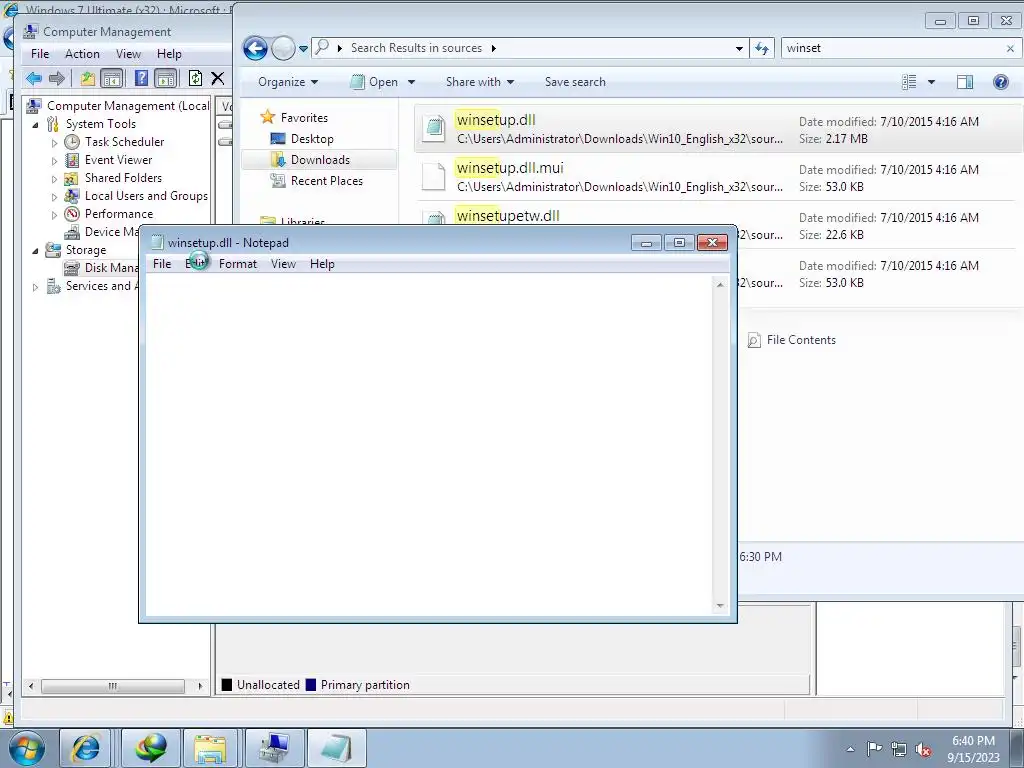Select Local Users and Groups icon
Viewport: 1024px width, 768px height.
72,196
